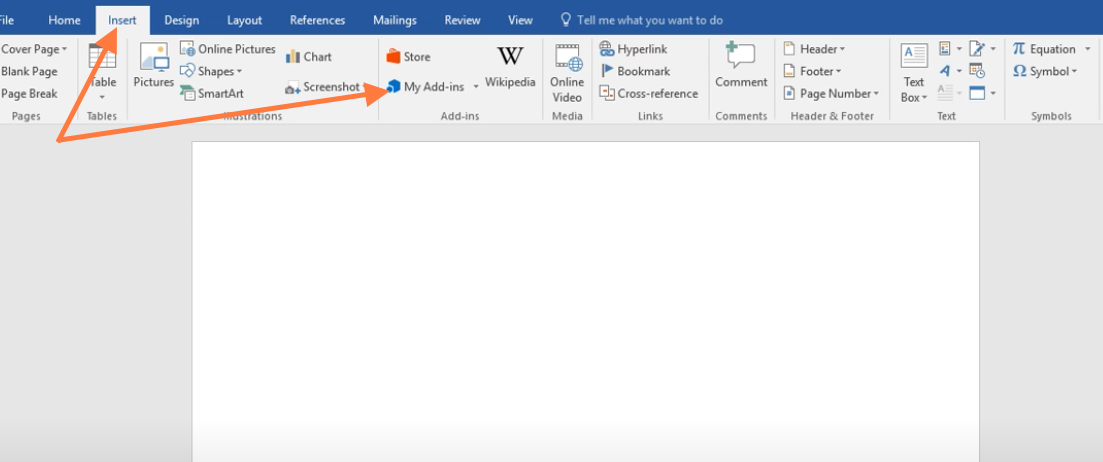Open the Wikipedia add-in
Image resolution: width=1103 pixels, height=462 pixels.
pyautogui.click(x=510, y=67)
